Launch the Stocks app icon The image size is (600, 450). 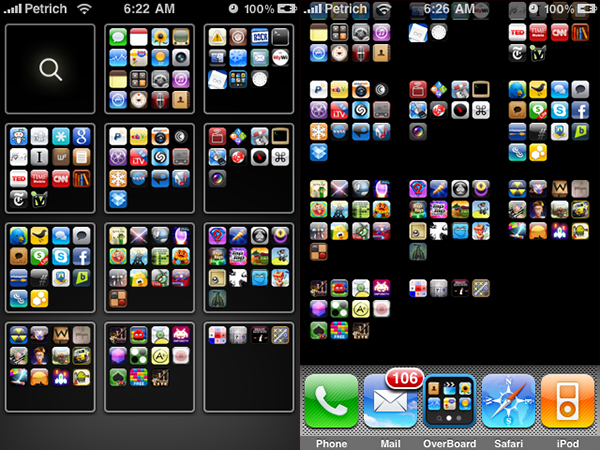coord(118,58)
